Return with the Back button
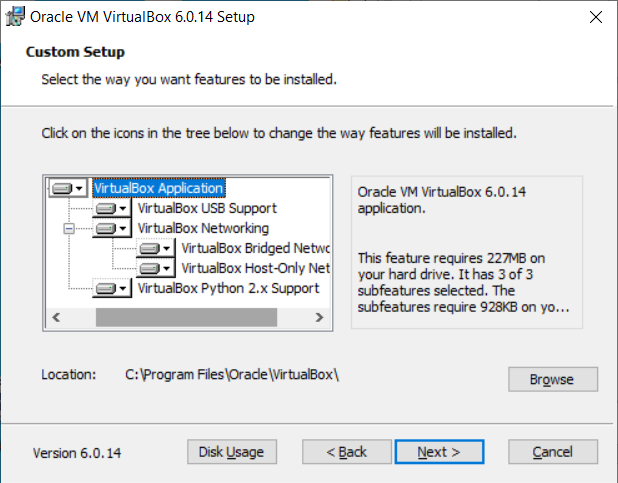This screenshot has height=483, width=618. pyautogui.click(x=348, y=452)
